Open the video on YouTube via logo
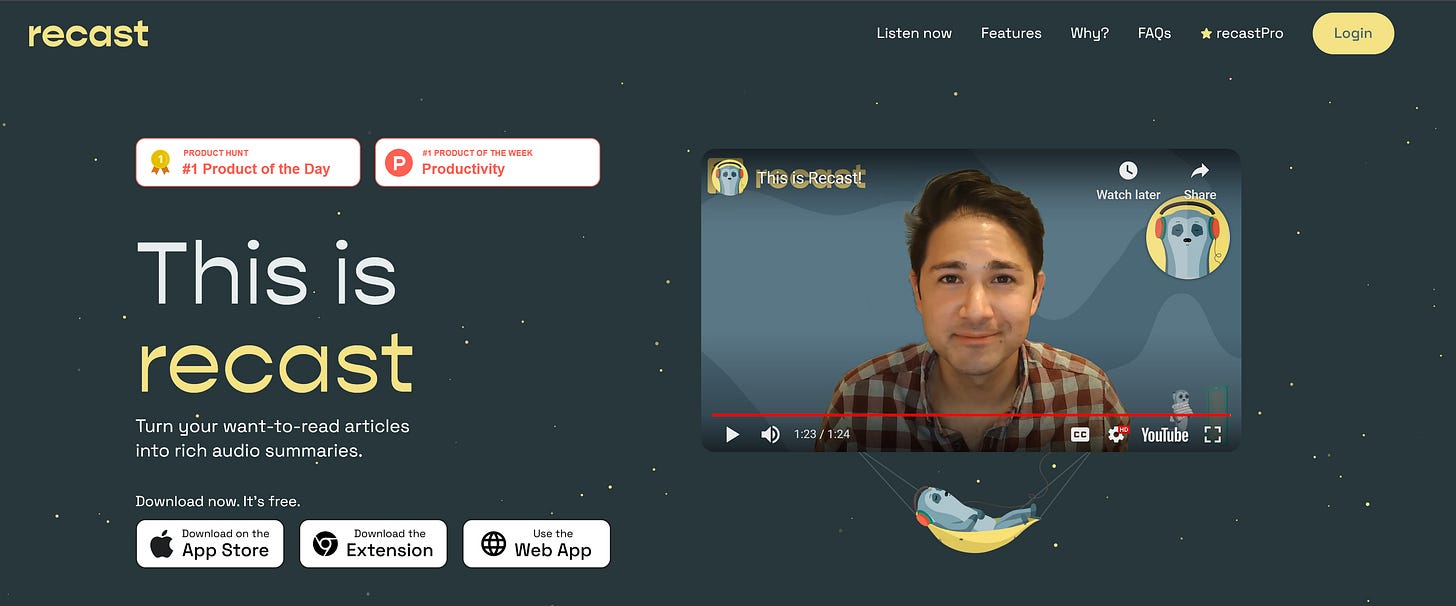Screen dimensions: 1456x606 pyautogui.click(x=1165, y=434)
